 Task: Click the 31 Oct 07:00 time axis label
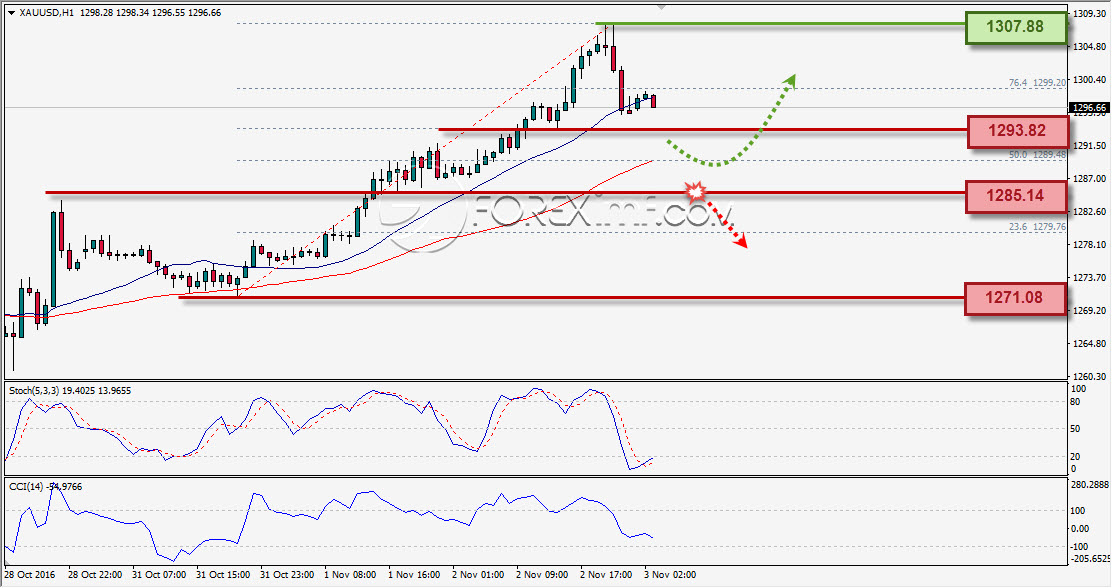tap(159, 575)
